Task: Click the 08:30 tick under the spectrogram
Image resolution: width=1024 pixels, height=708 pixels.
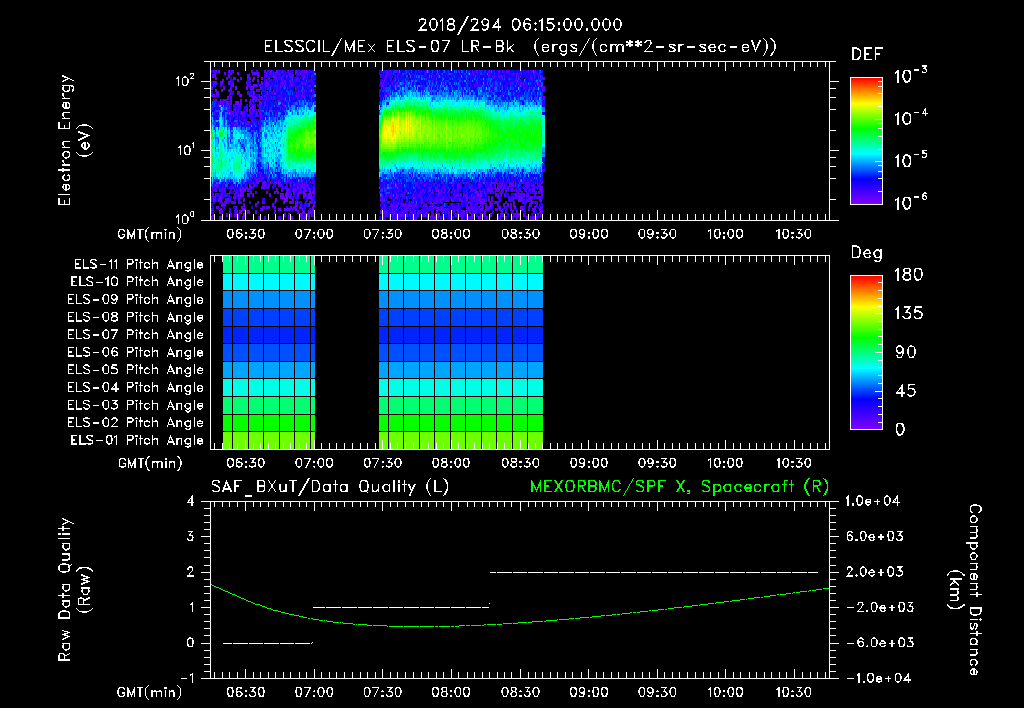Action: pos(520,234)
